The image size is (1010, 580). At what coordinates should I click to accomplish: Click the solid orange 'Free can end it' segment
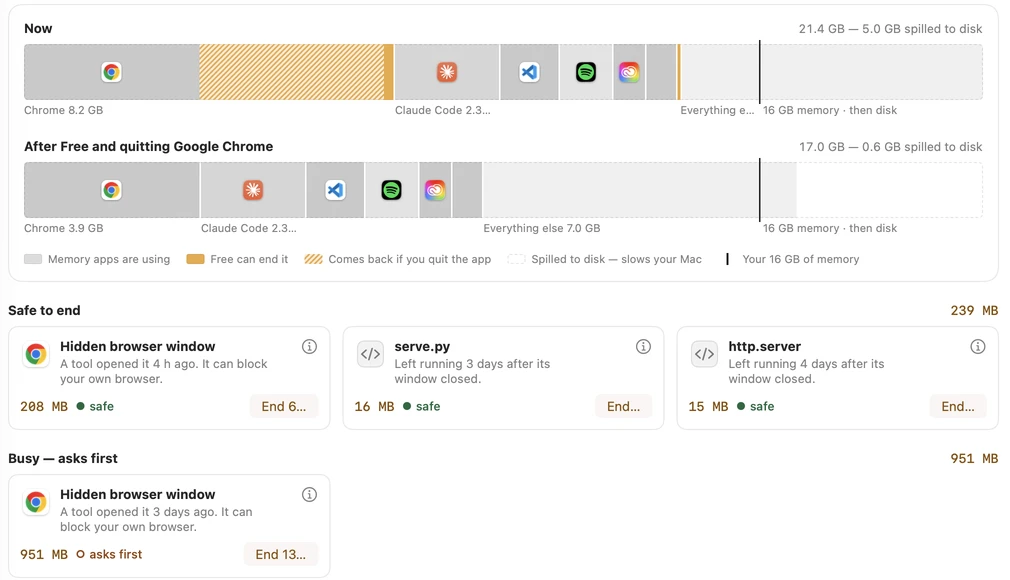coord(388,72)
